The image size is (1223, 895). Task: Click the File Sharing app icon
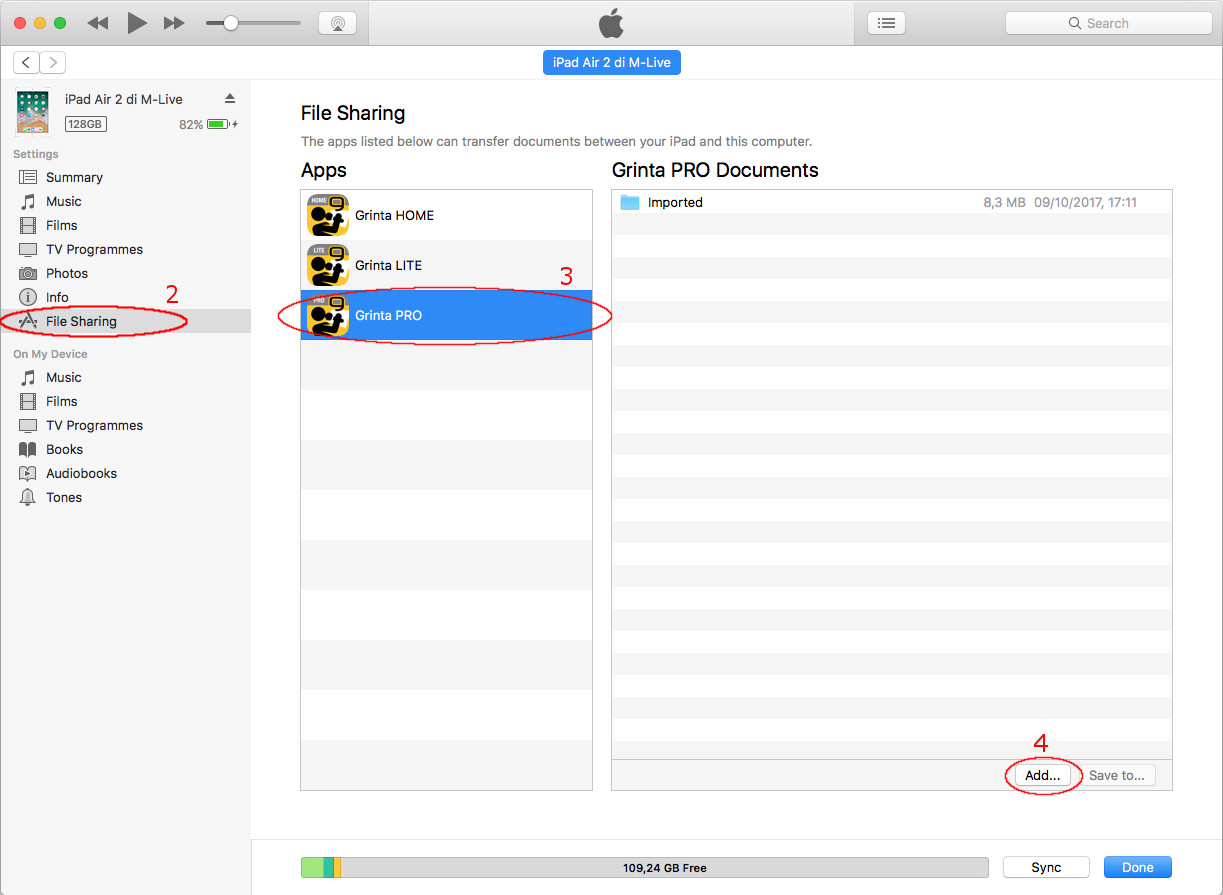point(28,321)
